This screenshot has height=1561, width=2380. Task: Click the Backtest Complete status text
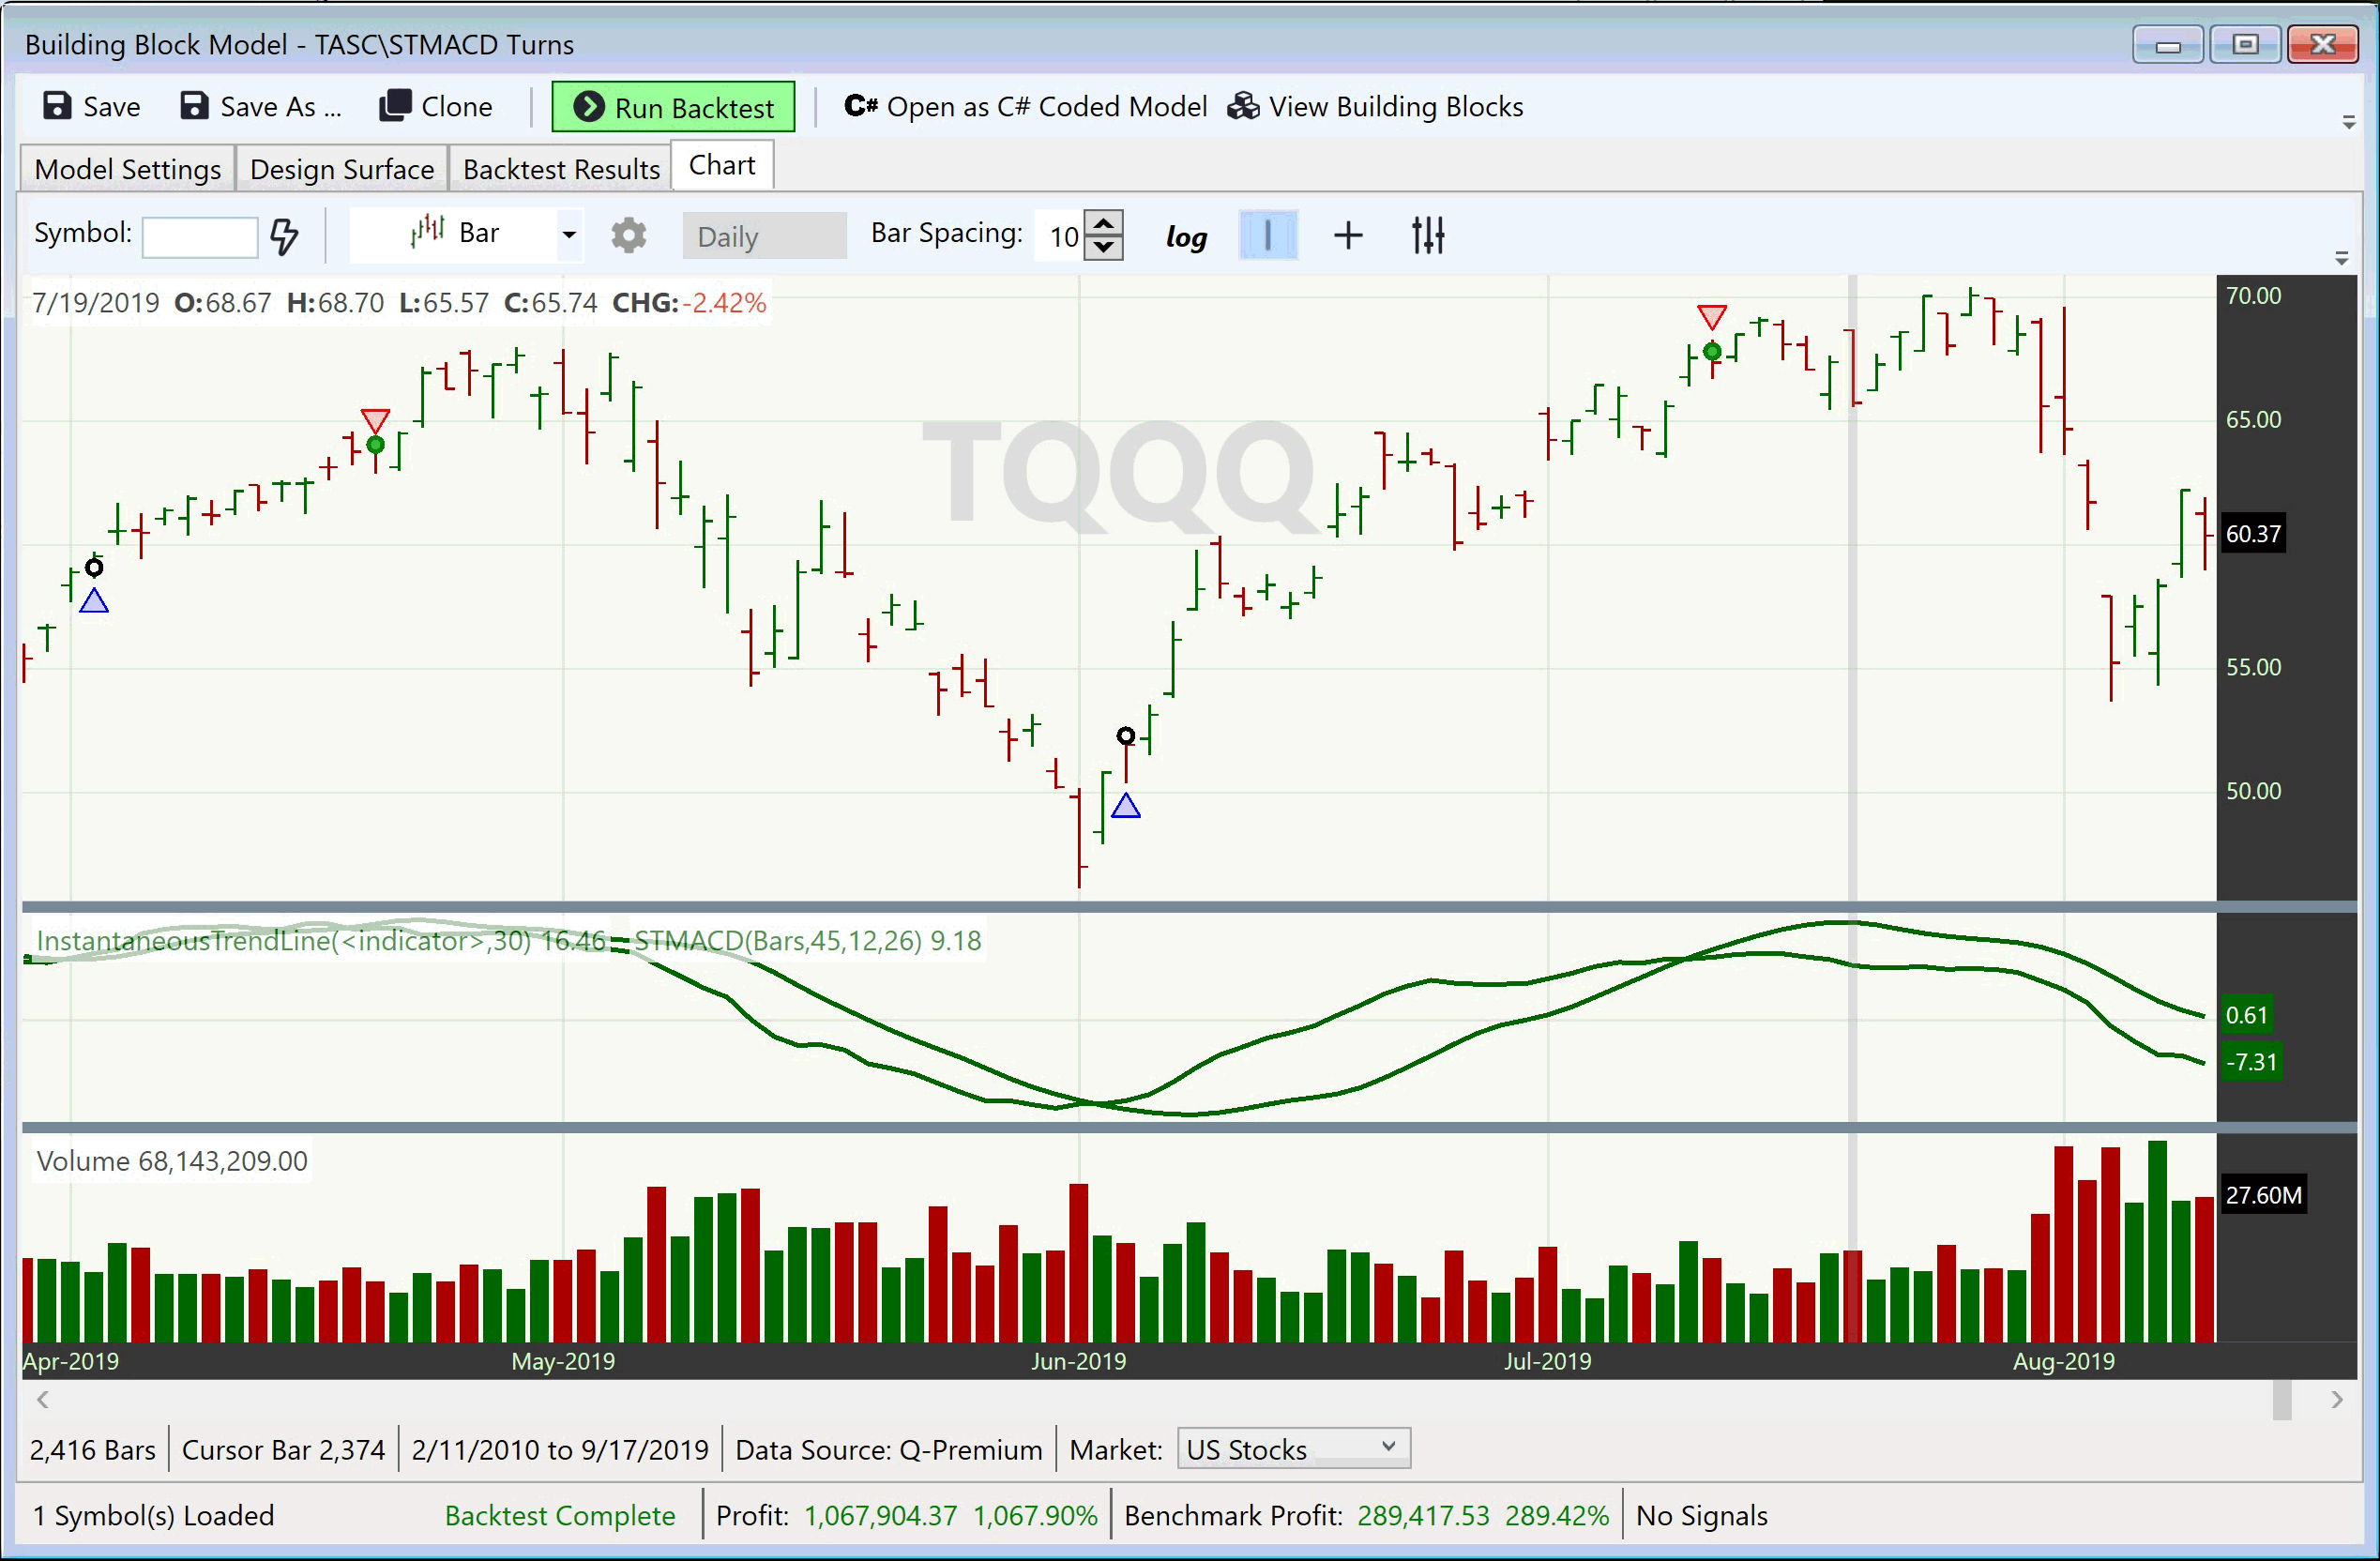click(560, 1516)
